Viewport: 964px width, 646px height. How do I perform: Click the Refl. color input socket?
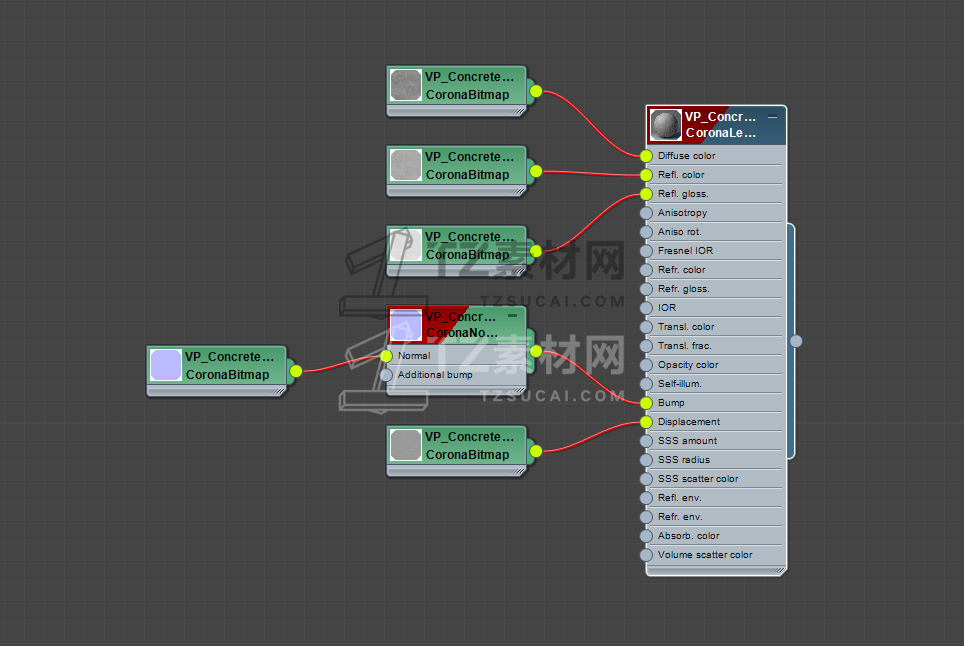[x=646, y=175]
